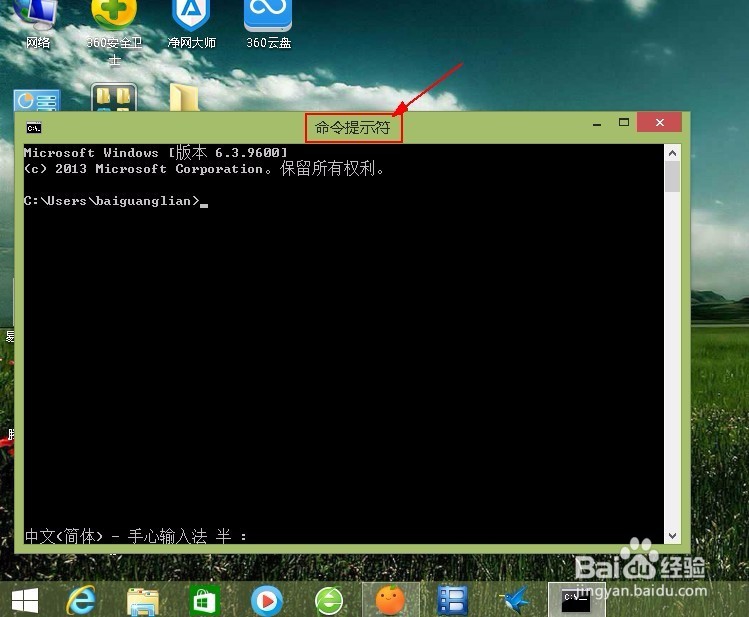Open the 360安全卫士 desktop icon
749x617 pixels.
114,32
